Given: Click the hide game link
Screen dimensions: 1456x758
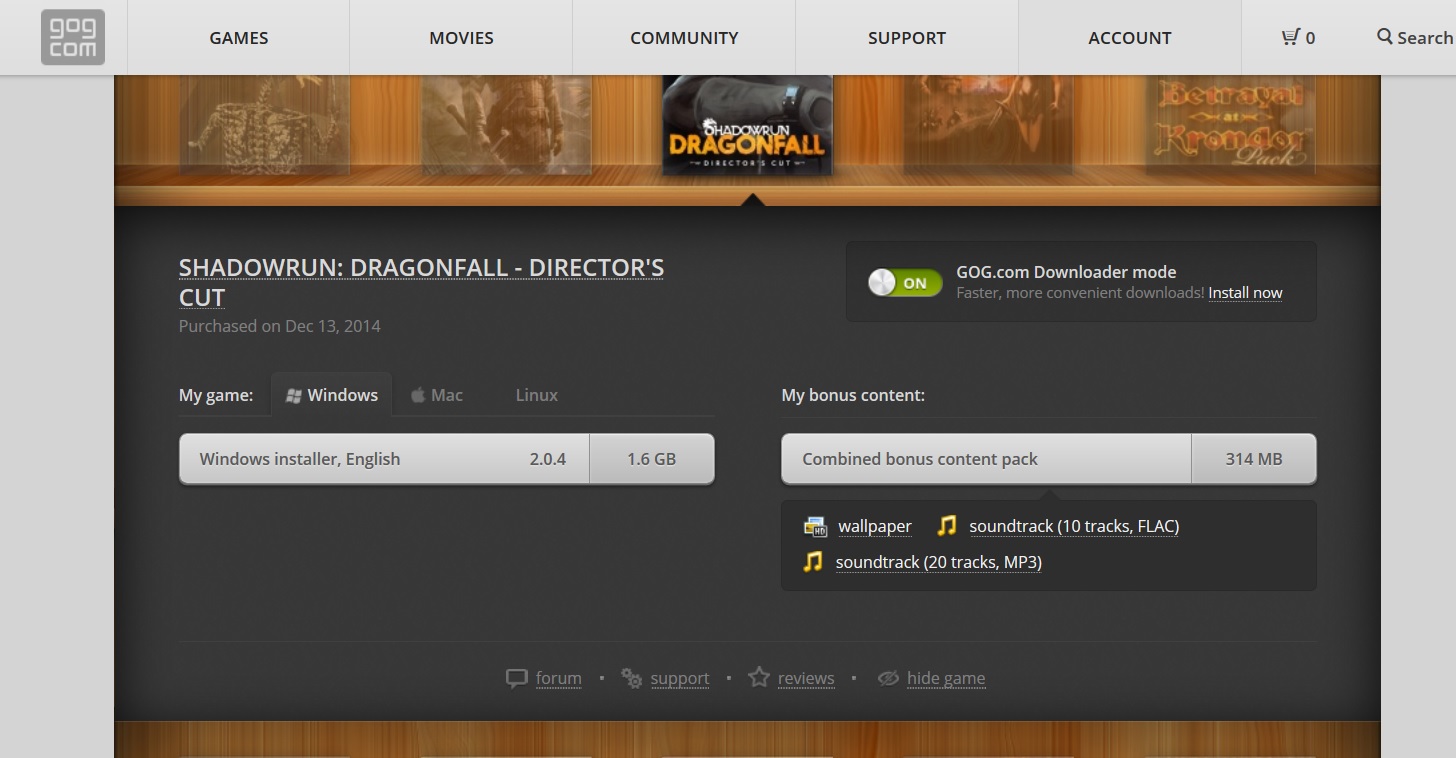Looking at the screenshot, I should point(946,678).
